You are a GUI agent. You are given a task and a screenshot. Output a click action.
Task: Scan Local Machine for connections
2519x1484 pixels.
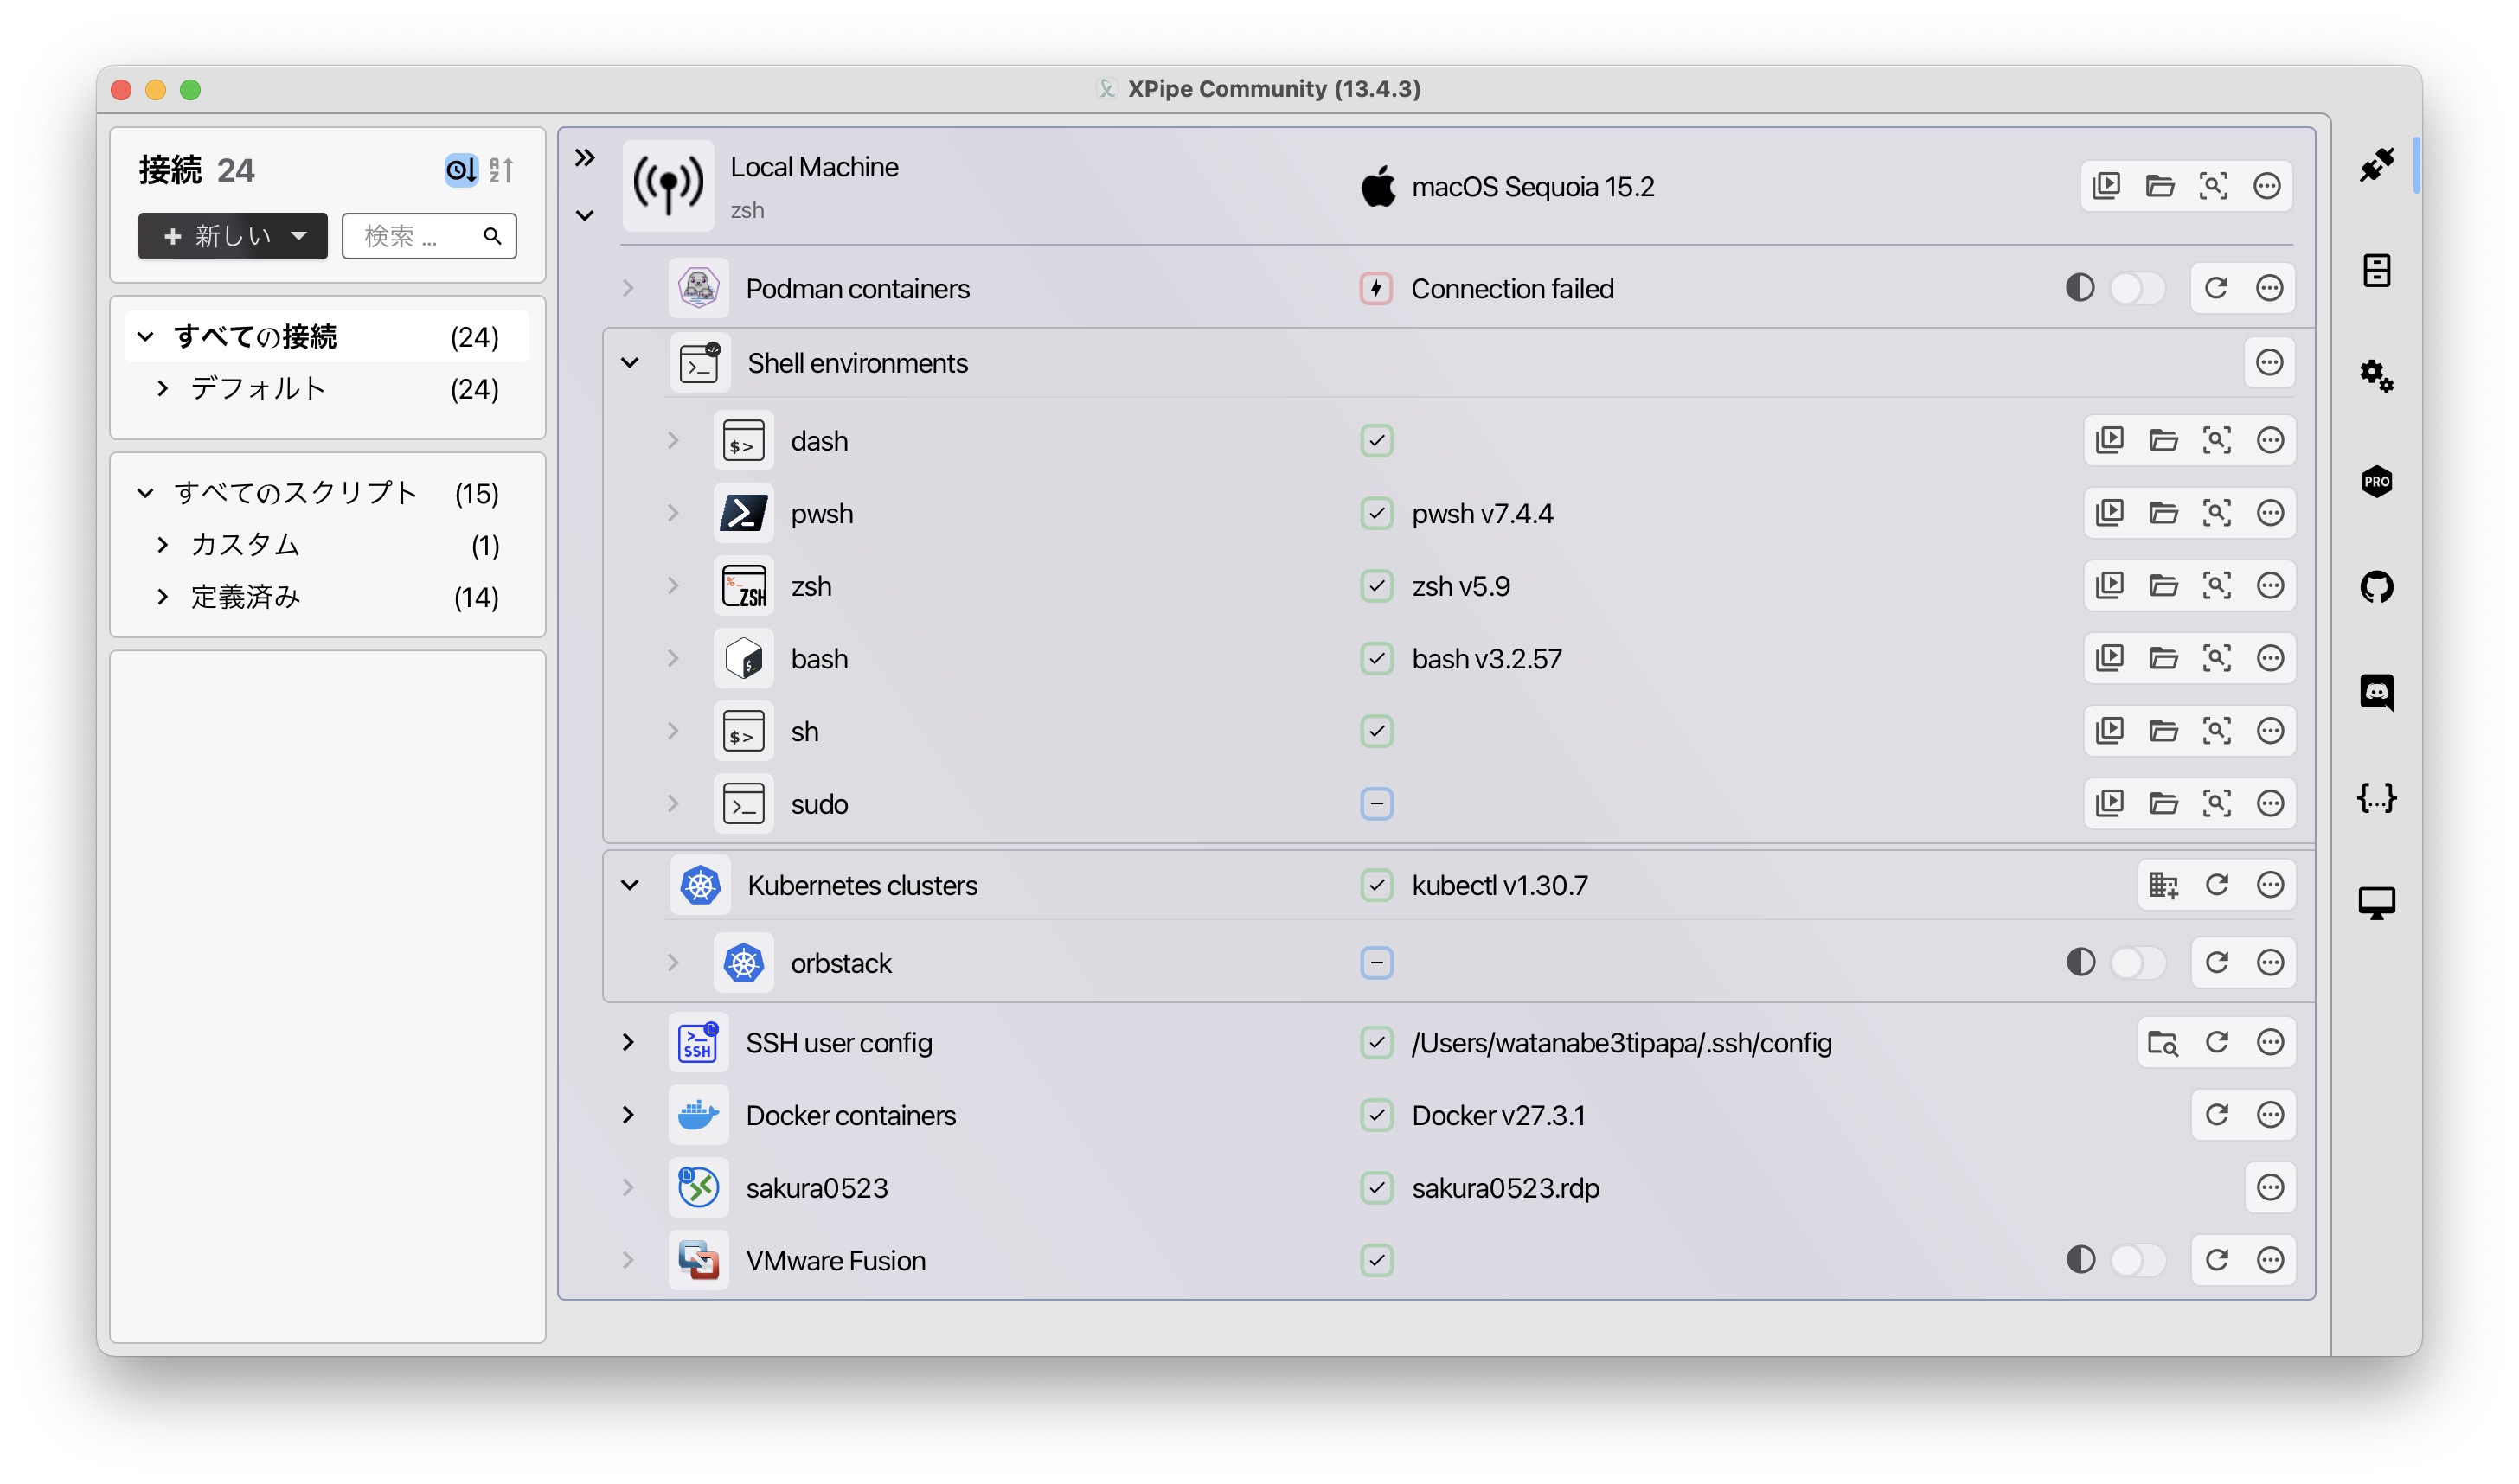pos(2213,186)
